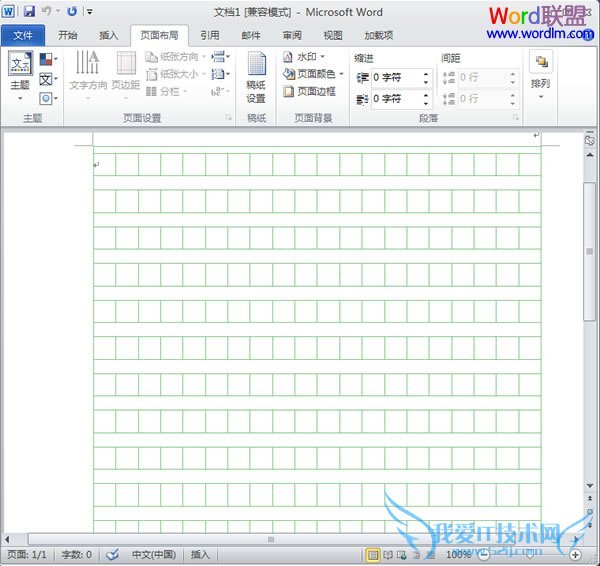Toggle 插入 insert mode in status bar
The width and height of the screenshot is (600, 566).
pos(200,554)
